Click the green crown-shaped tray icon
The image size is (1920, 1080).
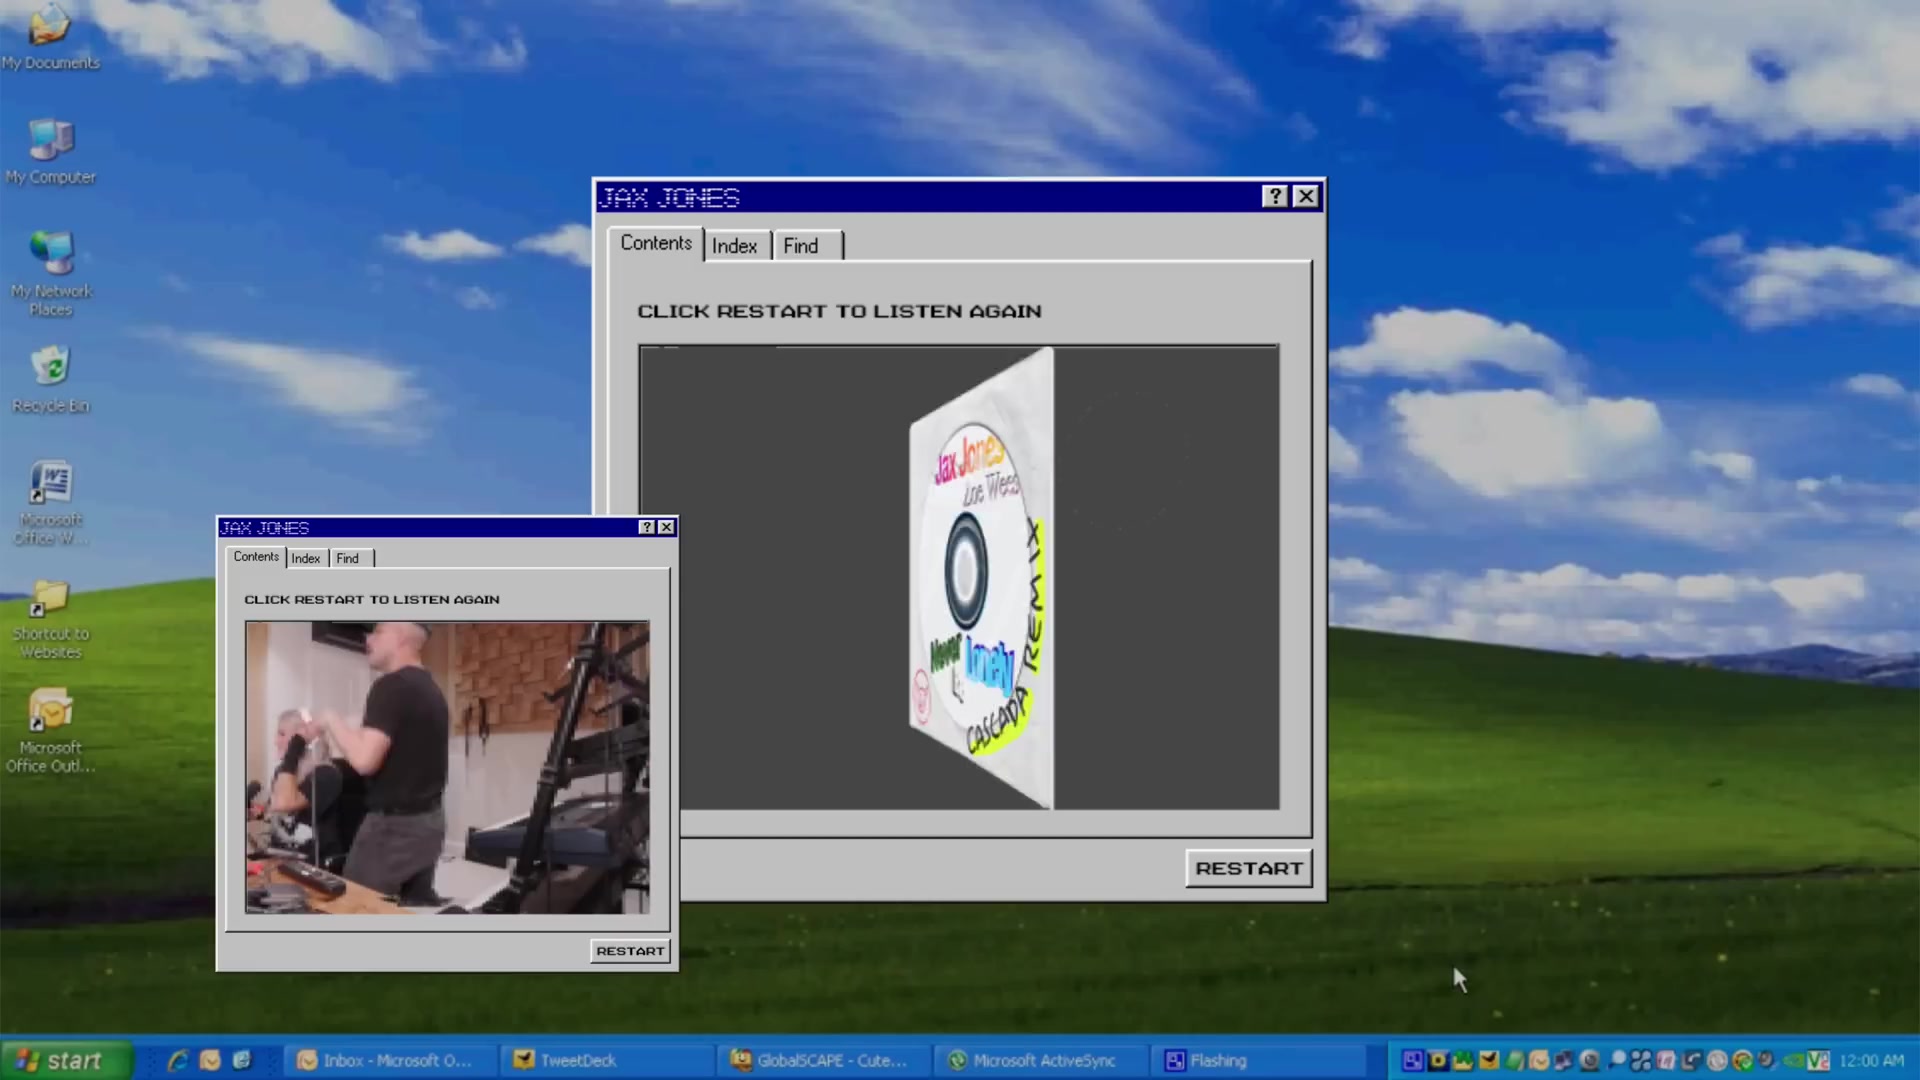(1463, 1060)
